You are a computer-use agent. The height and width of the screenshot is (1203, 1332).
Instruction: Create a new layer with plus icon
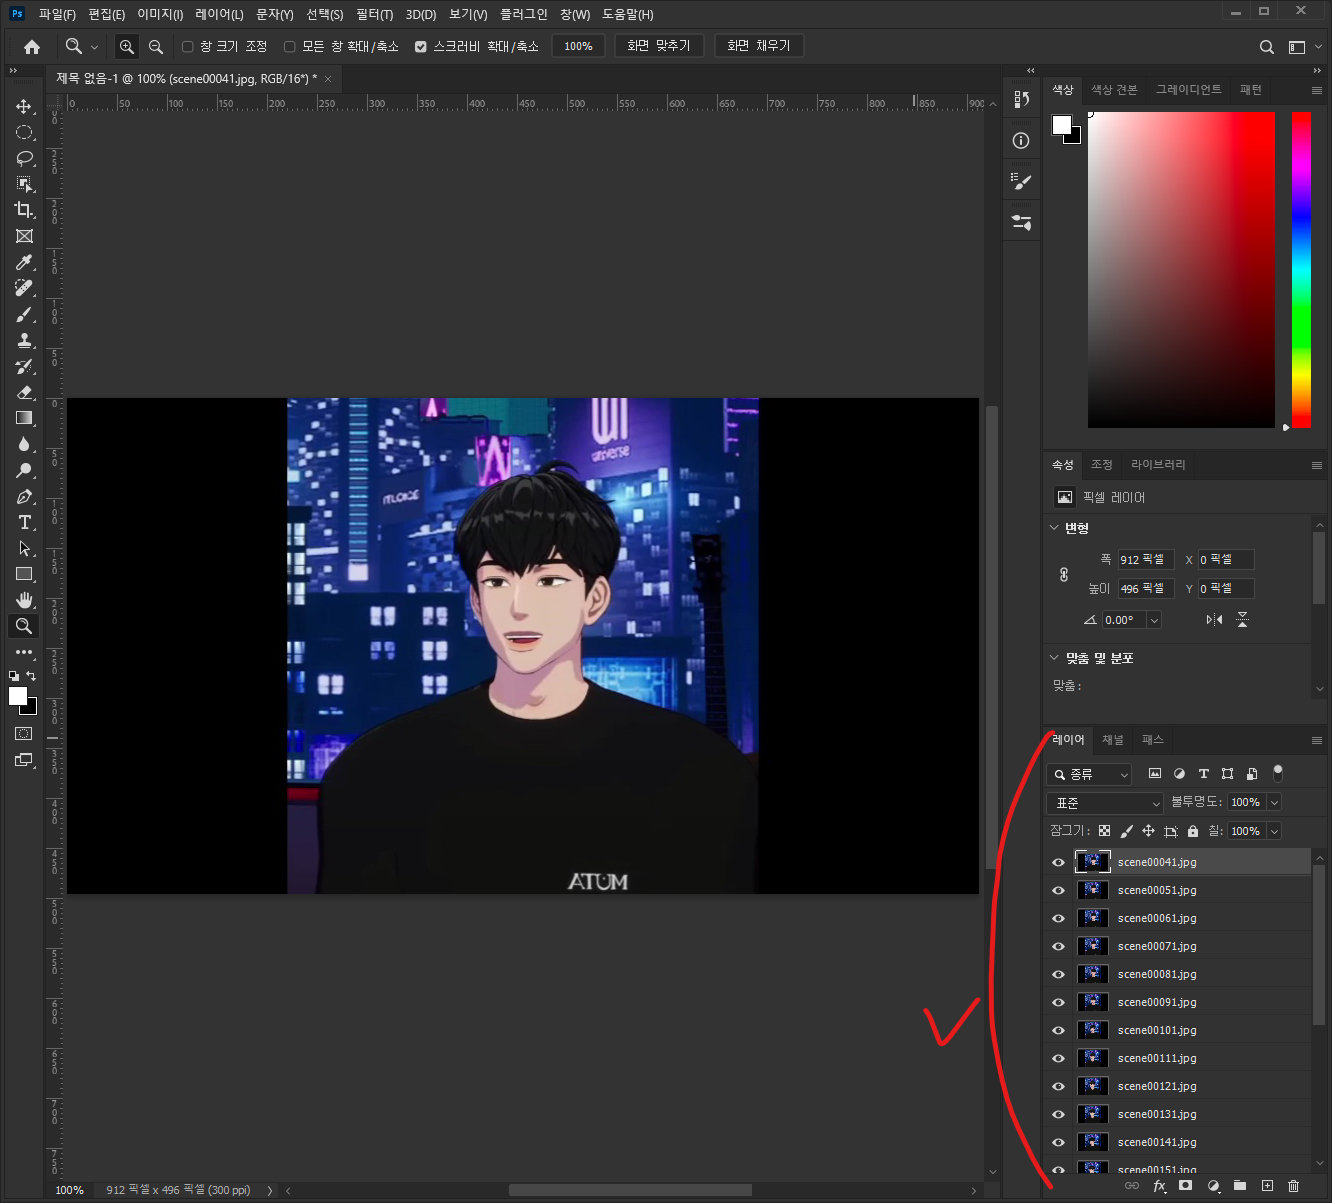tap(1267, 1186)
